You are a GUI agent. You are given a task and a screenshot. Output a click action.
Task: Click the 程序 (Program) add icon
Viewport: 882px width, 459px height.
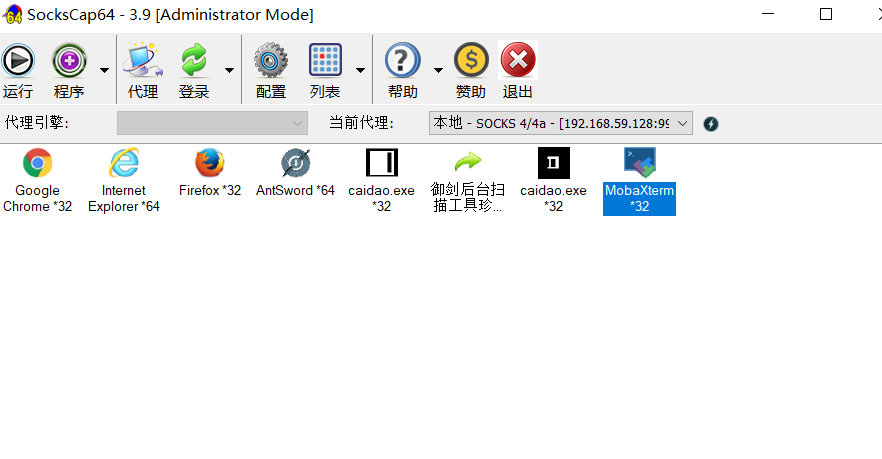tap(69, 61)
